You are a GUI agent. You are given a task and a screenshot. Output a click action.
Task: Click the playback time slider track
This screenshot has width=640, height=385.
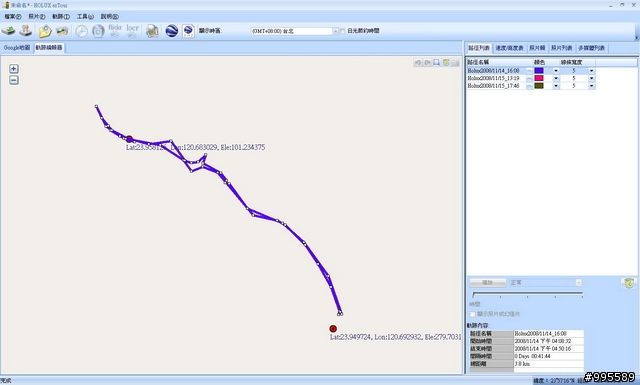tap(527, 293)
